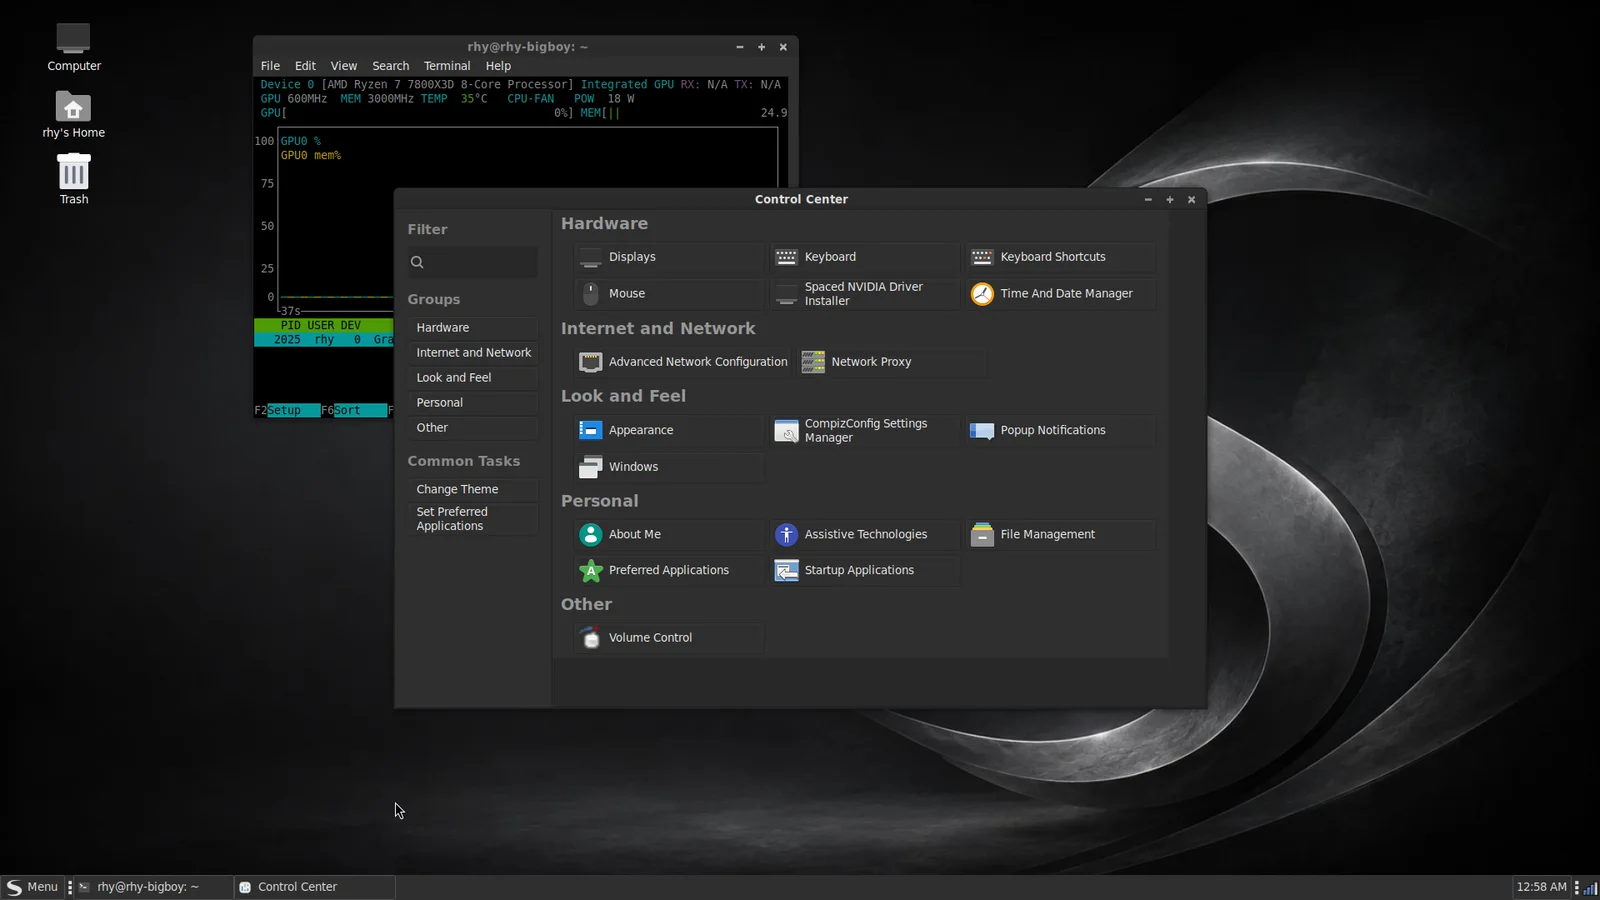This screenshot has height=900, width=1600.
Task: Select the Hardware group in sidebar
Action: 472,328
